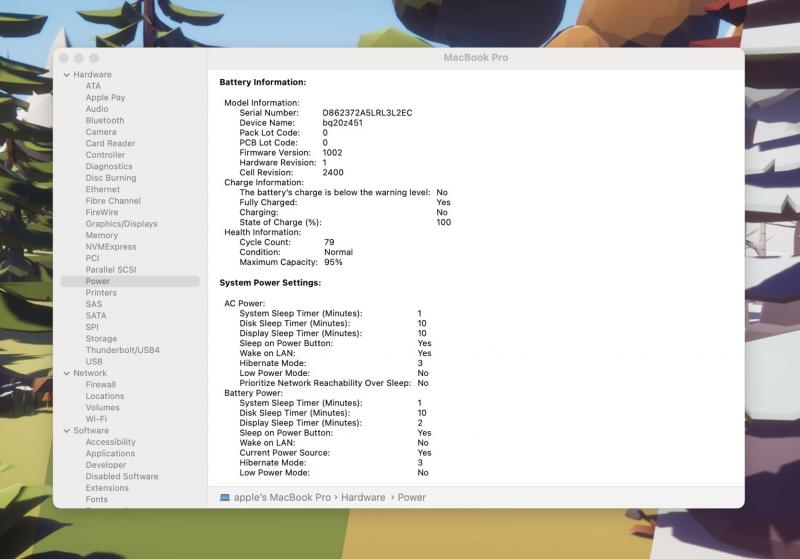Click the Cell Revision value 2400

pyautogui.click(x=333, y=172)
